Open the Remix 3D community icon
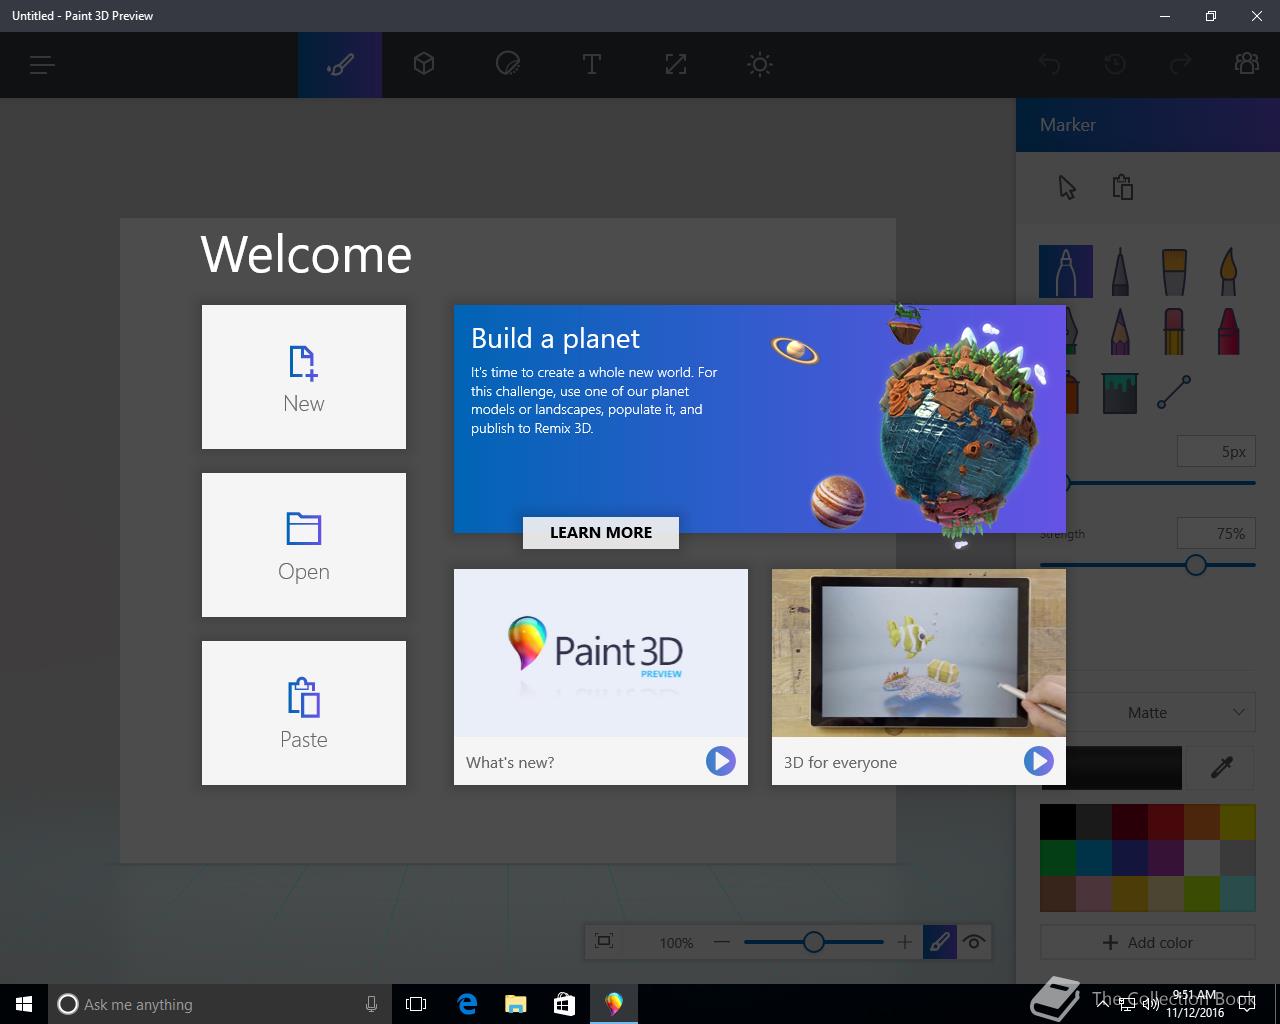The width and height of the screenshot is (1280, 1024). click(1247, 65)
